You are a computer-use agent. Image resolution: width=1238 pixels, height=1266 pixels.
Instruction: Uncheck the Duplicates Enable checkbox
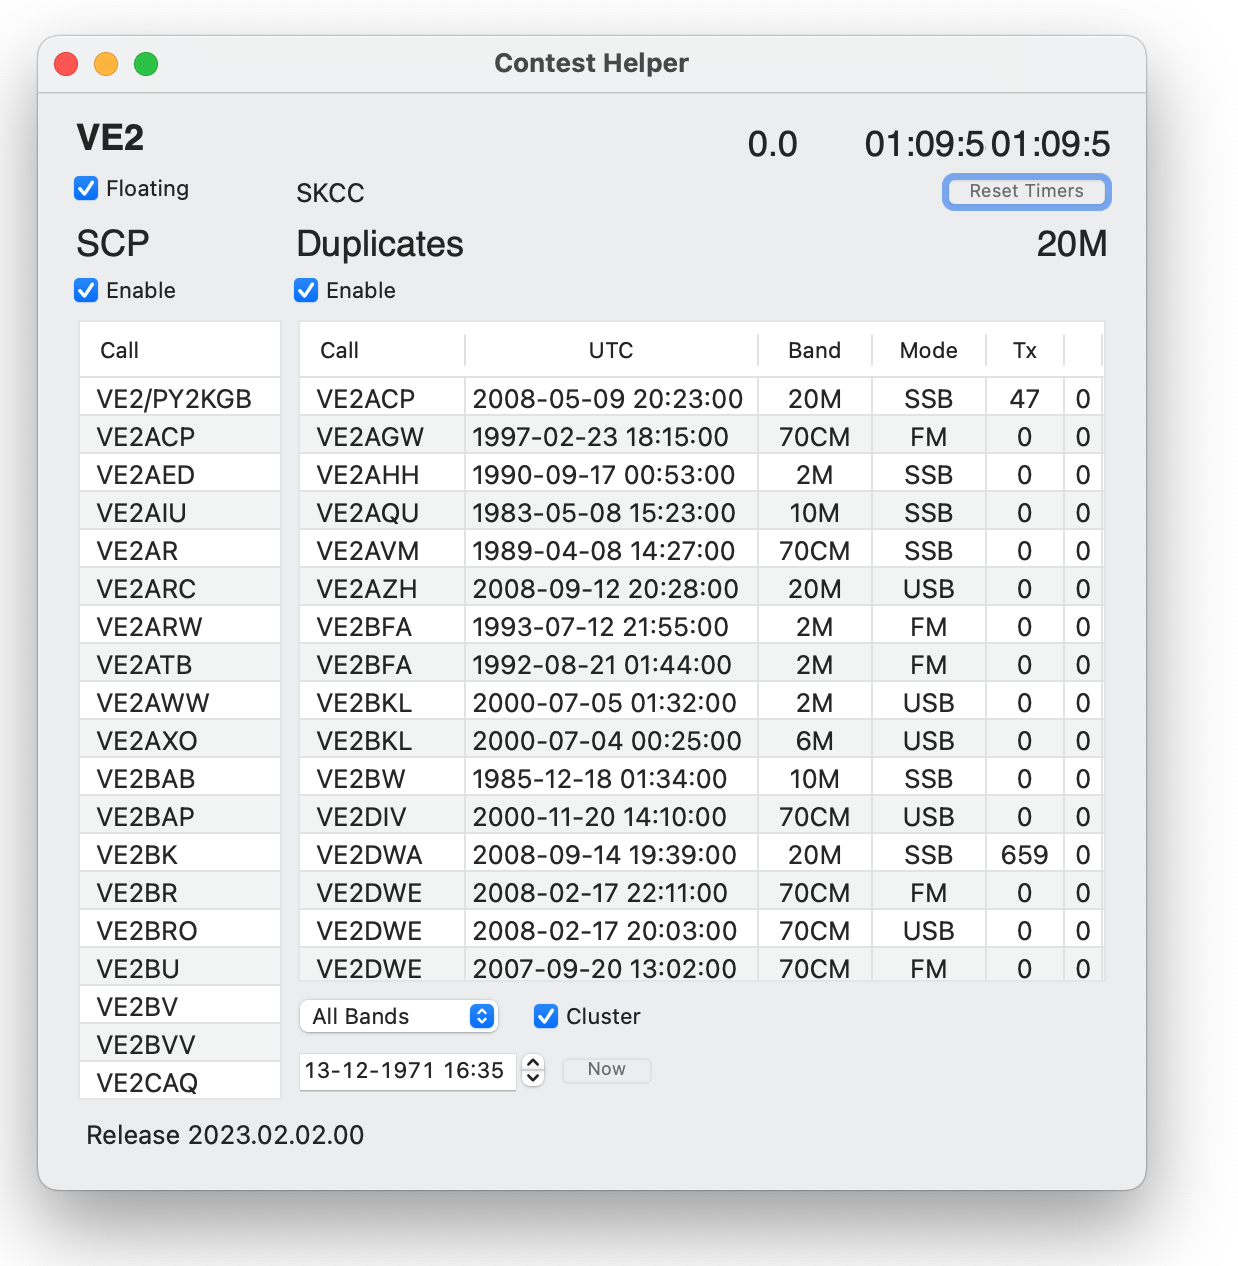click(307, 291)
